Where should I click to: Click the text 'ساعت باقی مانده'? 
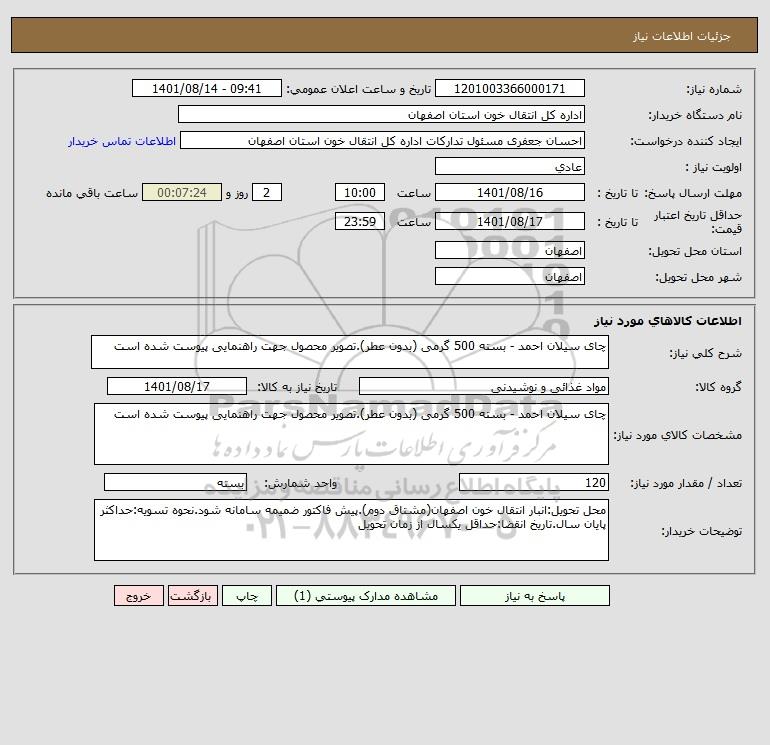92,193
